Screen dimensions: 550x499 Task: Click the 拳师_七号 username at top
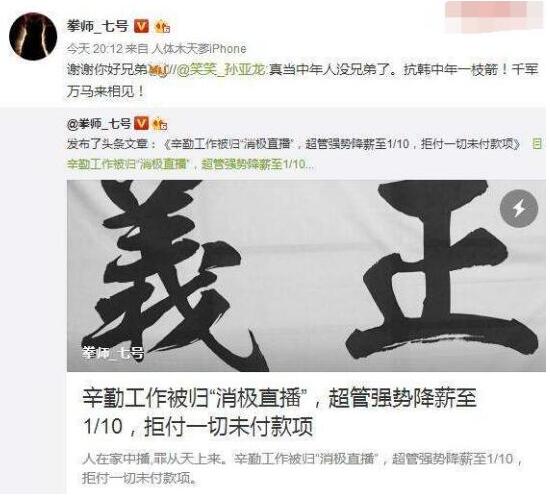click(98, 26)
